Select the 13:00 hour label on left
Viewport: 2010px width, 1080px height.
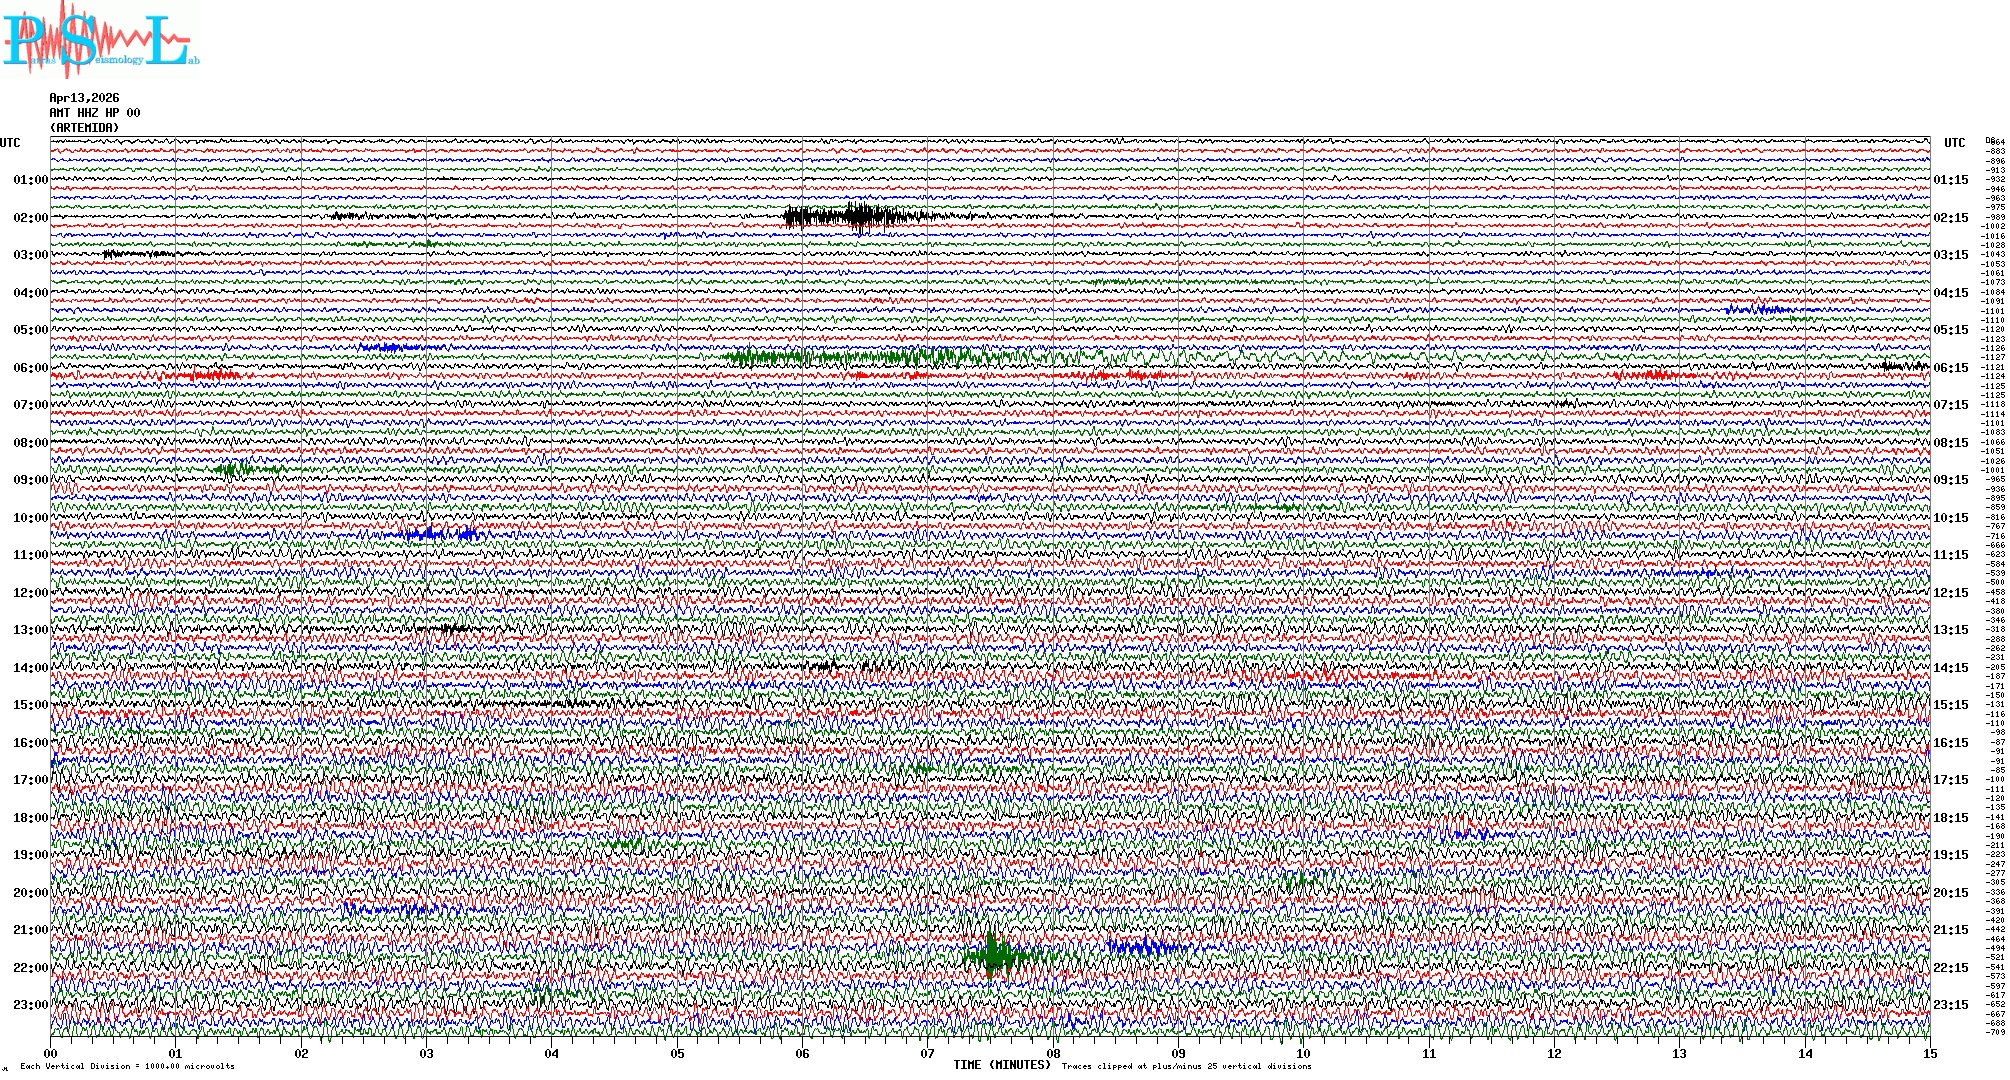[x=30, y=630]
